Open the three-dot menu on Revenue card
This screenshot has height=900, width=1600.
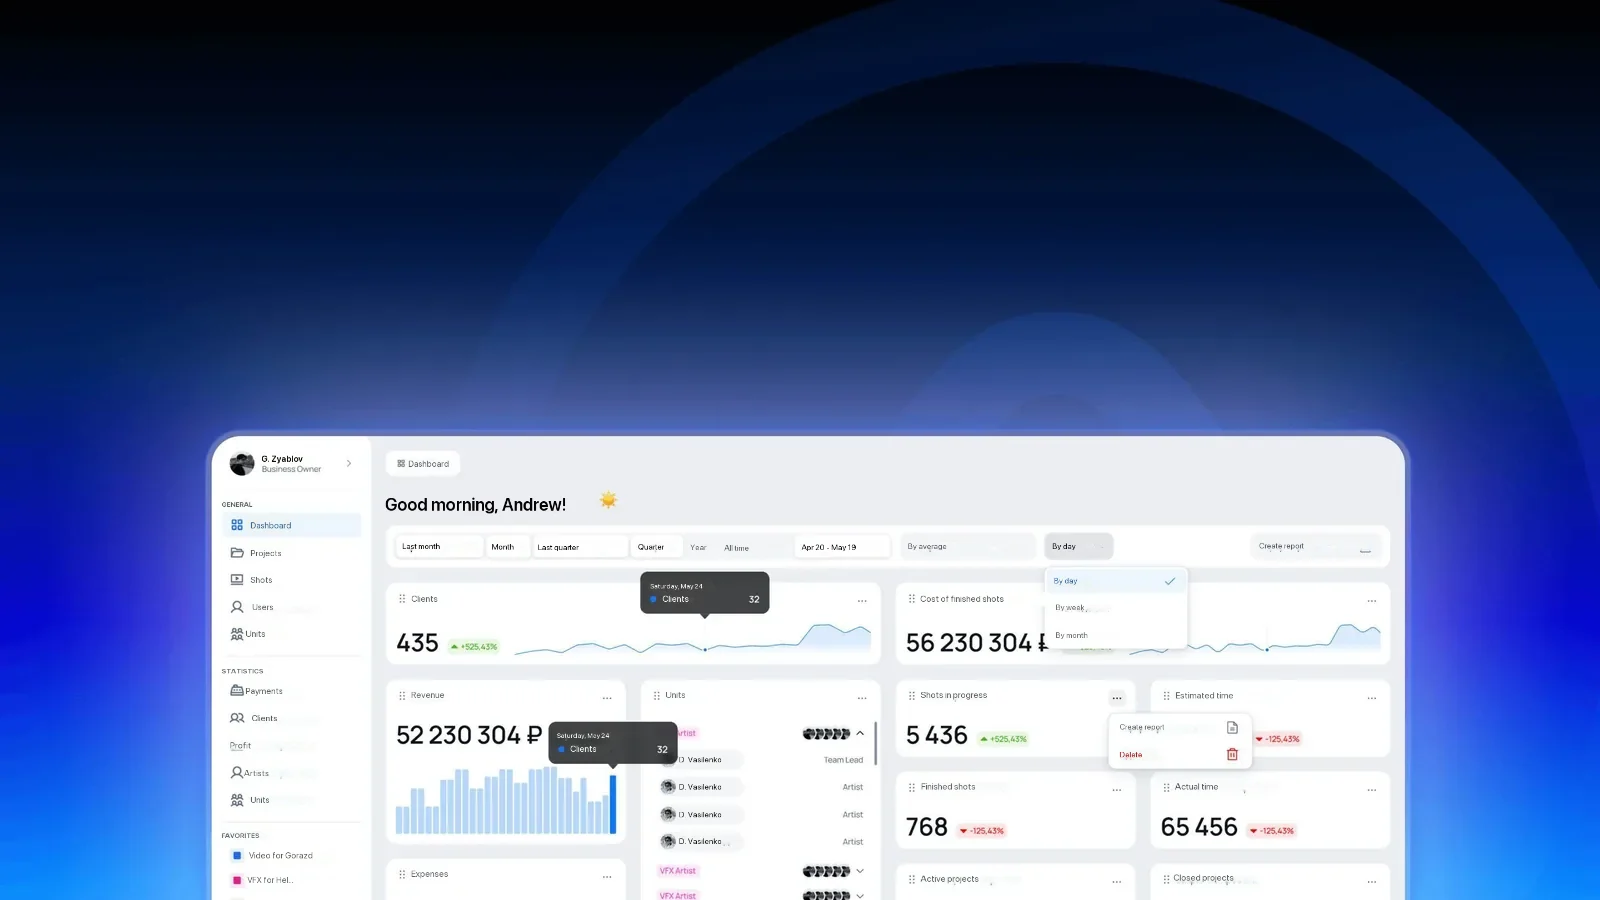click(607, 698)
